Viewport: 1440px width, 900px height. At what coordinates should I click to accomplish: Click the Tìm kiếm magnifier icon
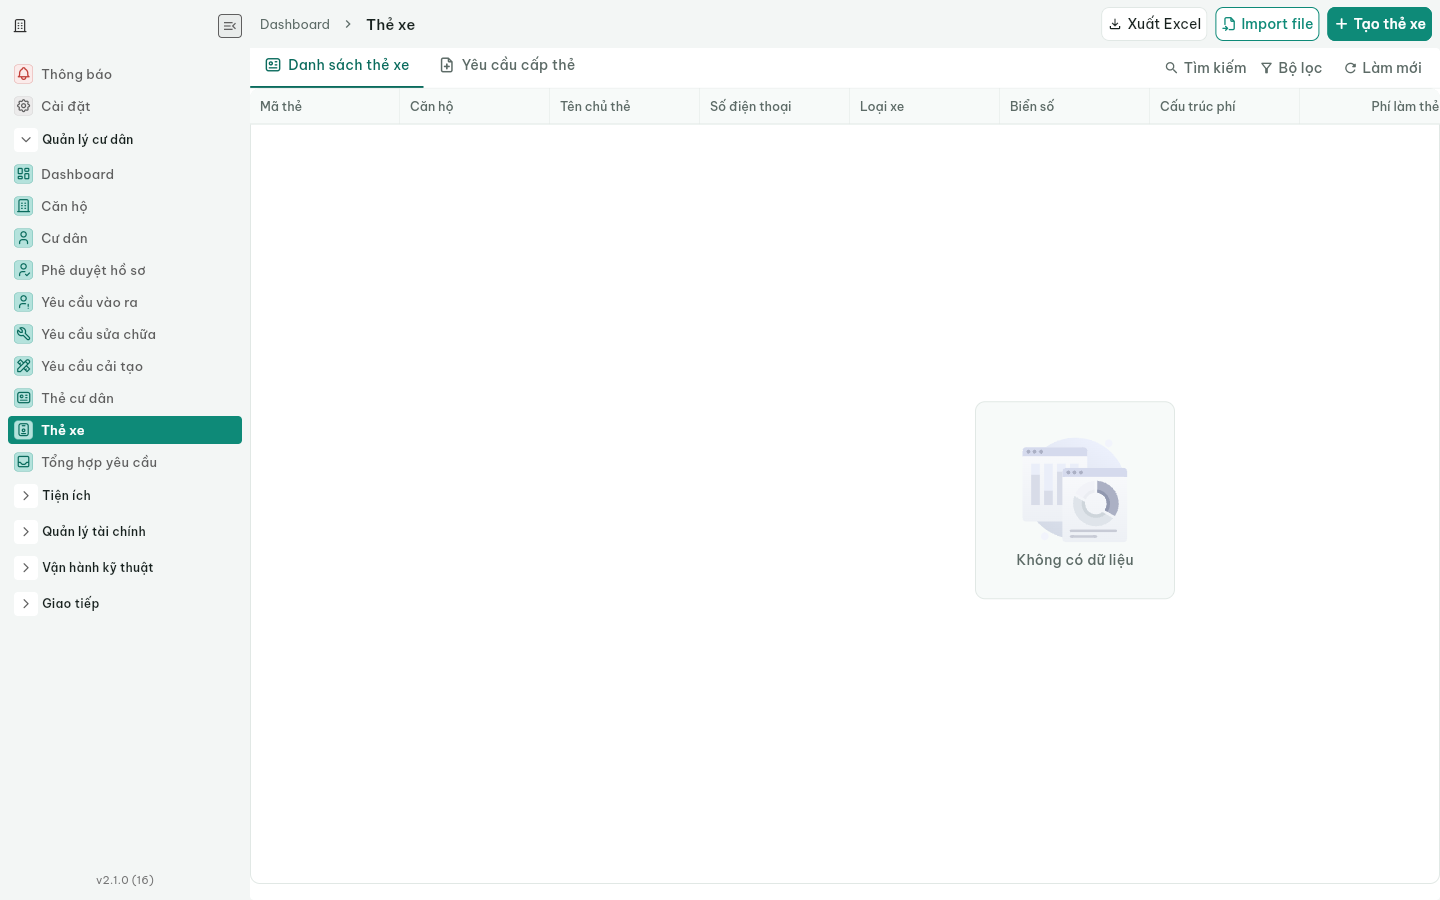(1171, 68)
